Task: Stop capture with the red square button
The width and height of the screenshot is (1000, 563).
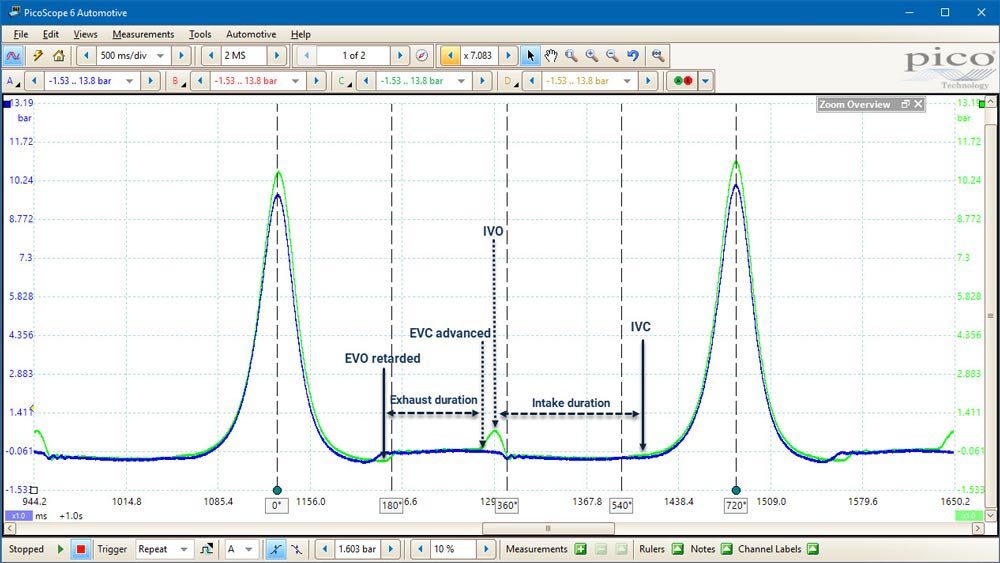Action: tap(80, 549)
